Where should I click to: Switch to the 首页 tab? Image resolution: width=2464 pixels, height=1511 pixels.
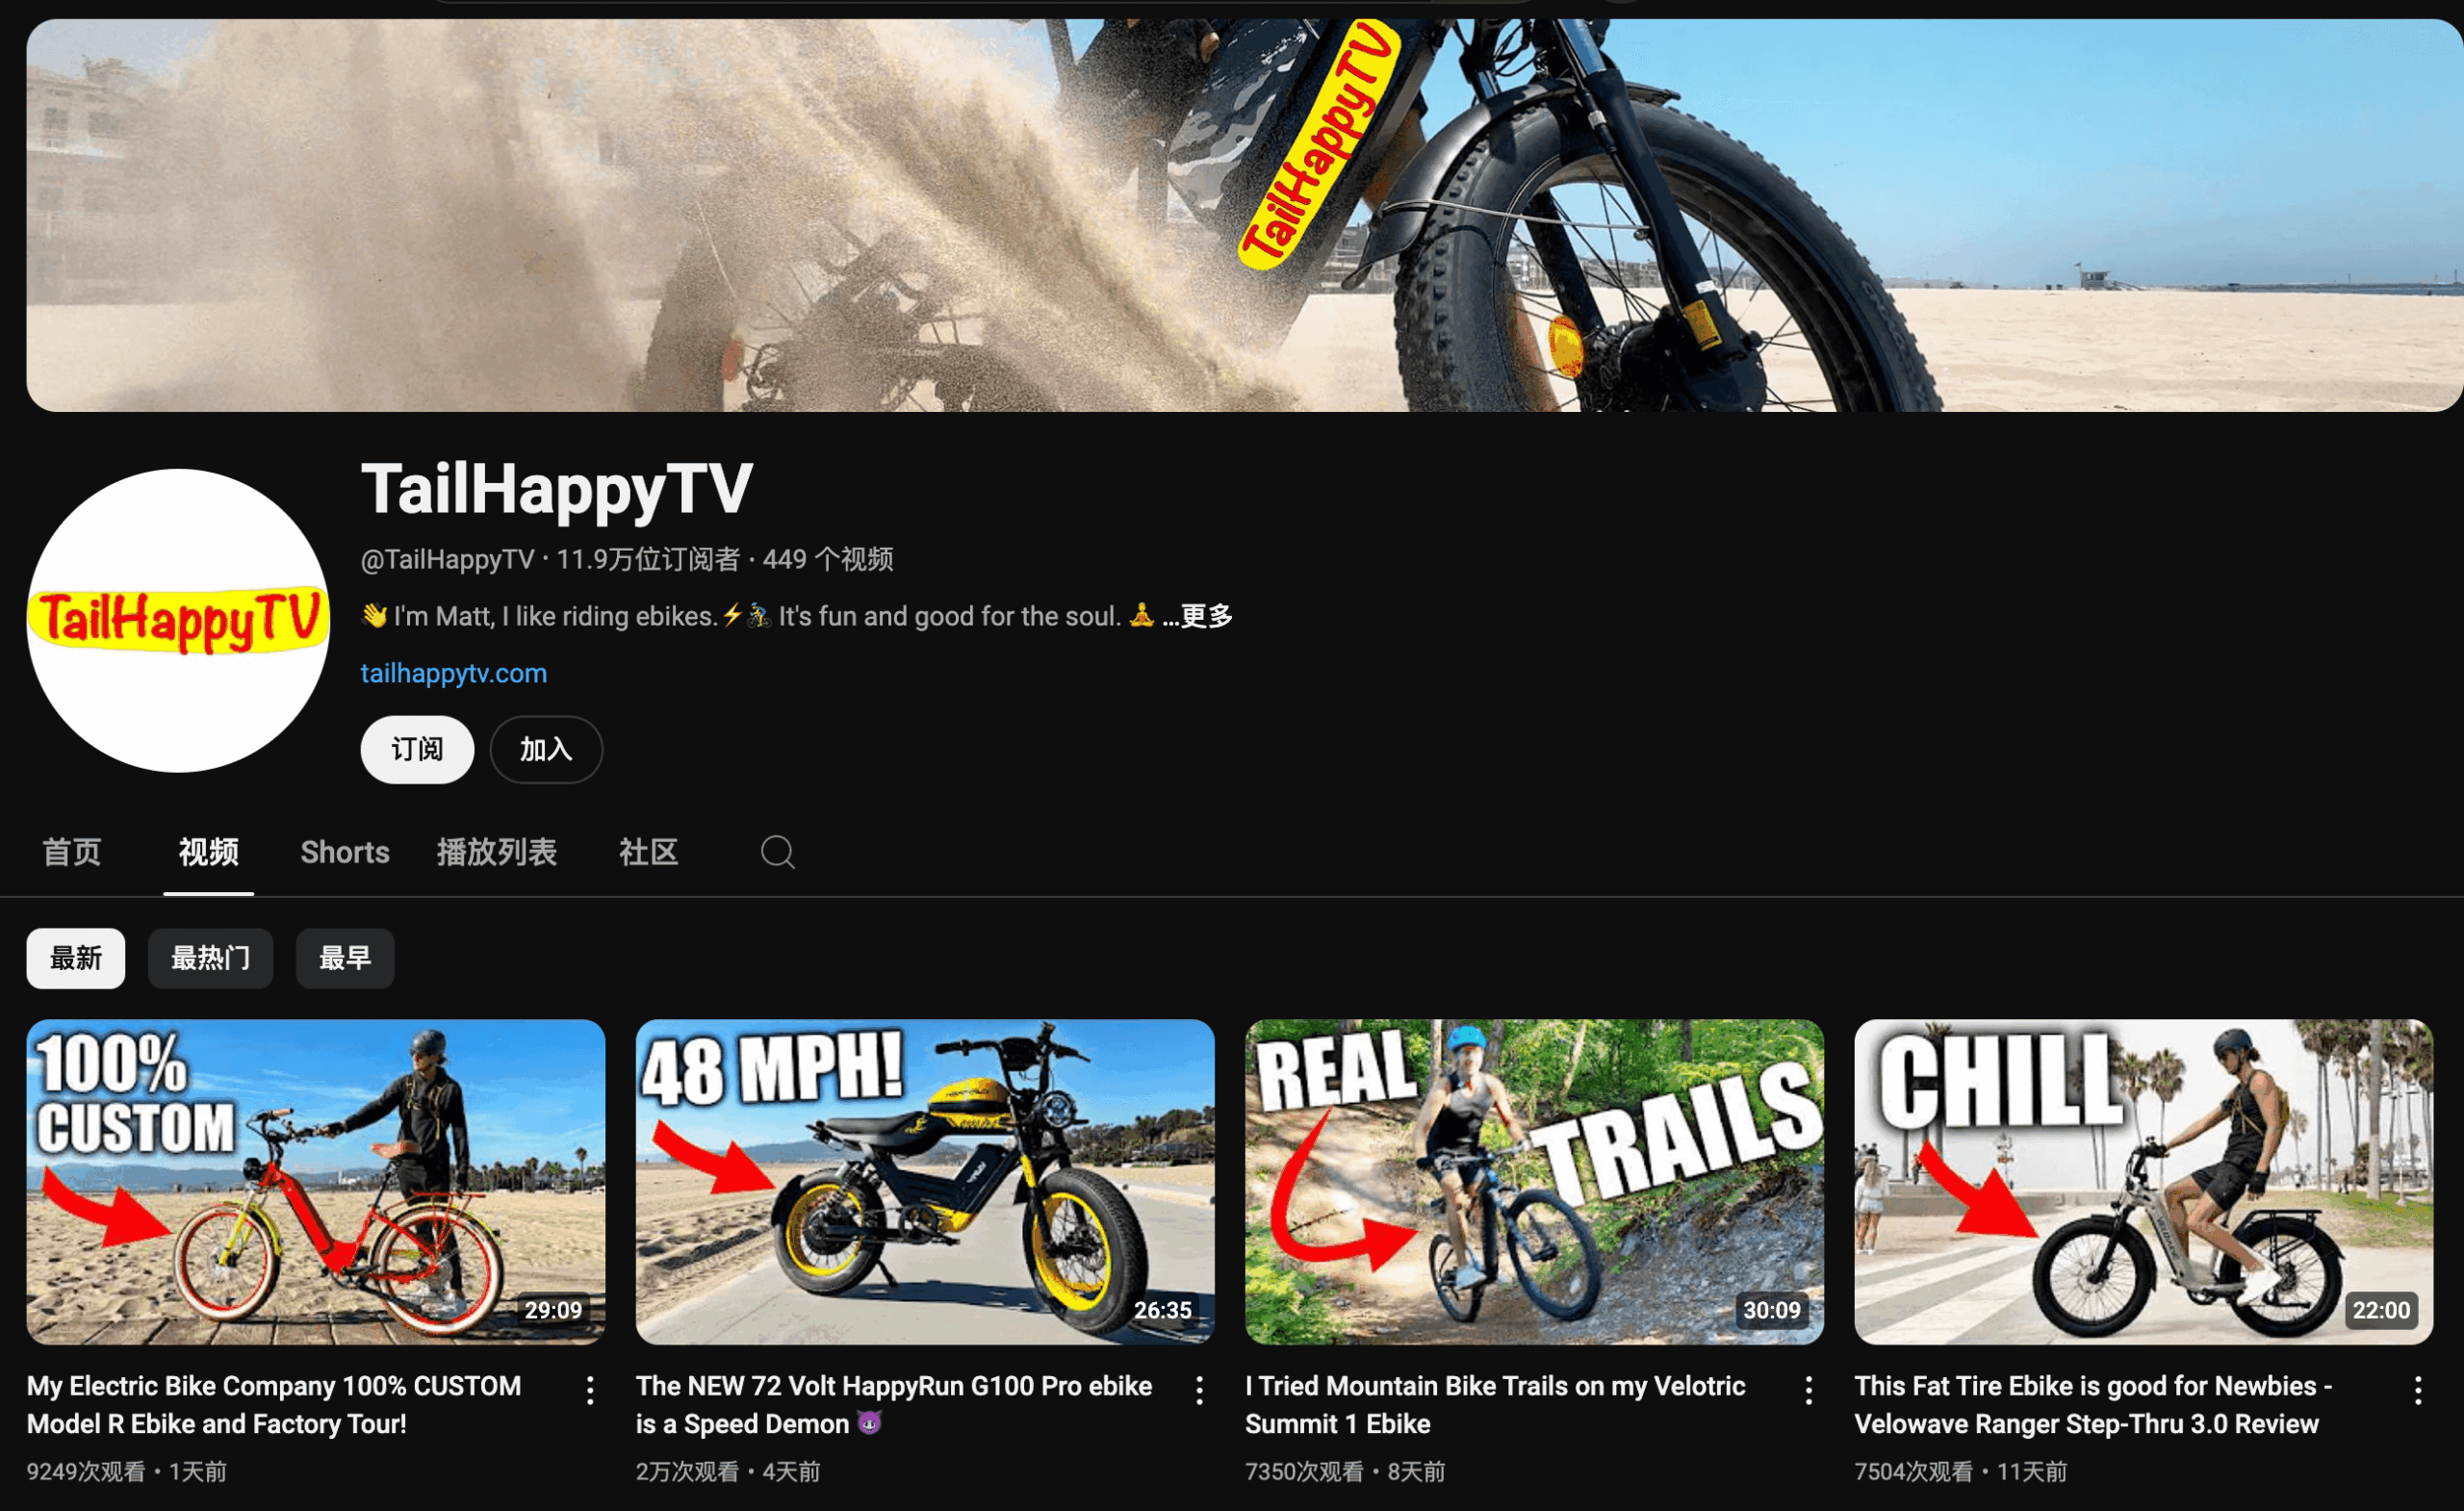(72, 852)
